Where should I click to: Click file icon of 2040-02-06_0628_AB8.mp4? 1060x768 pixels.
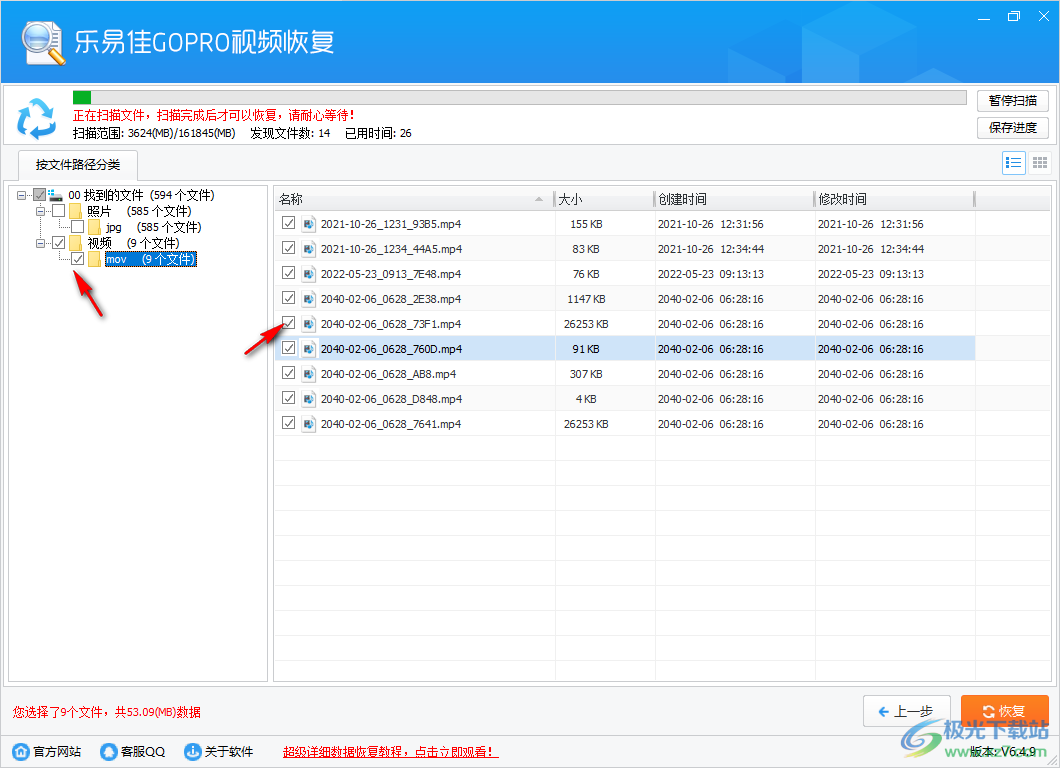click(x=309, y=374)
